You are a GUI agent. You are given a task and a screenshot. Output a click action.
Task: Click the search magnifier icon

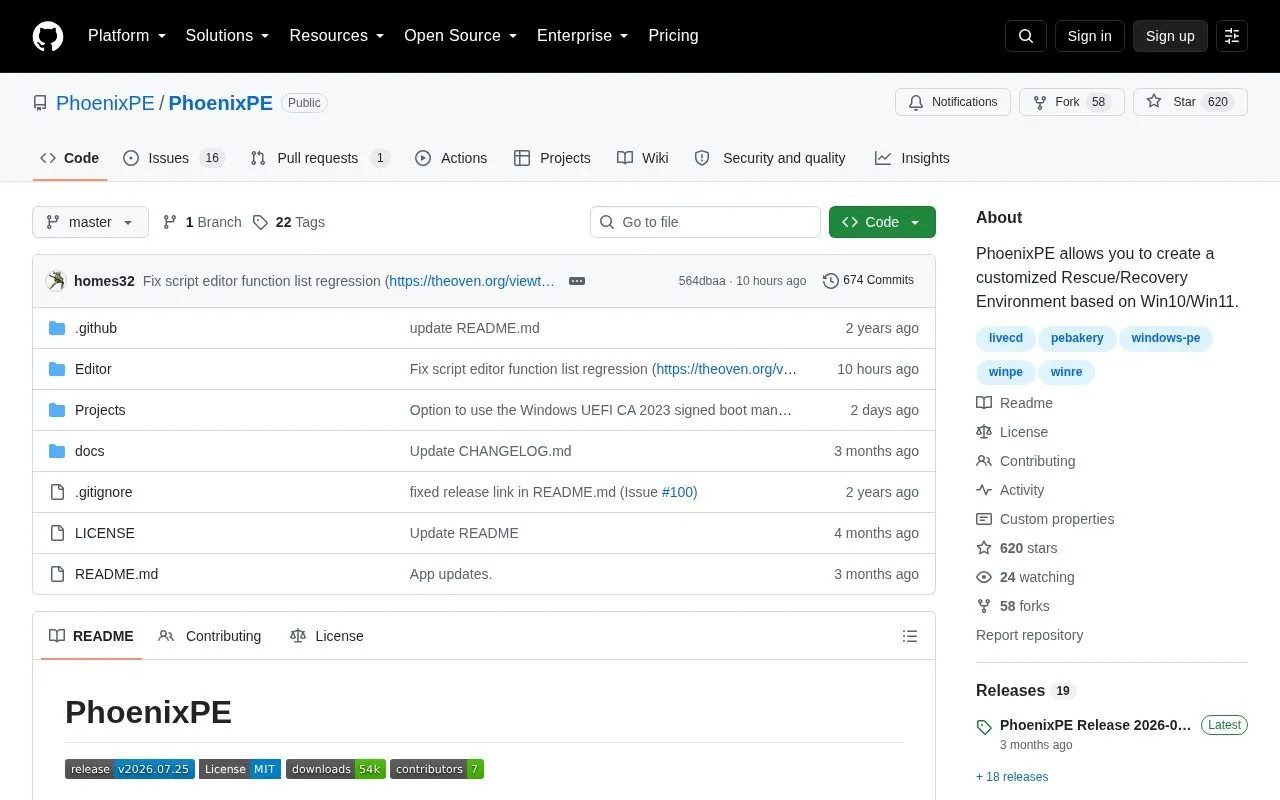tap(1026, 36)
